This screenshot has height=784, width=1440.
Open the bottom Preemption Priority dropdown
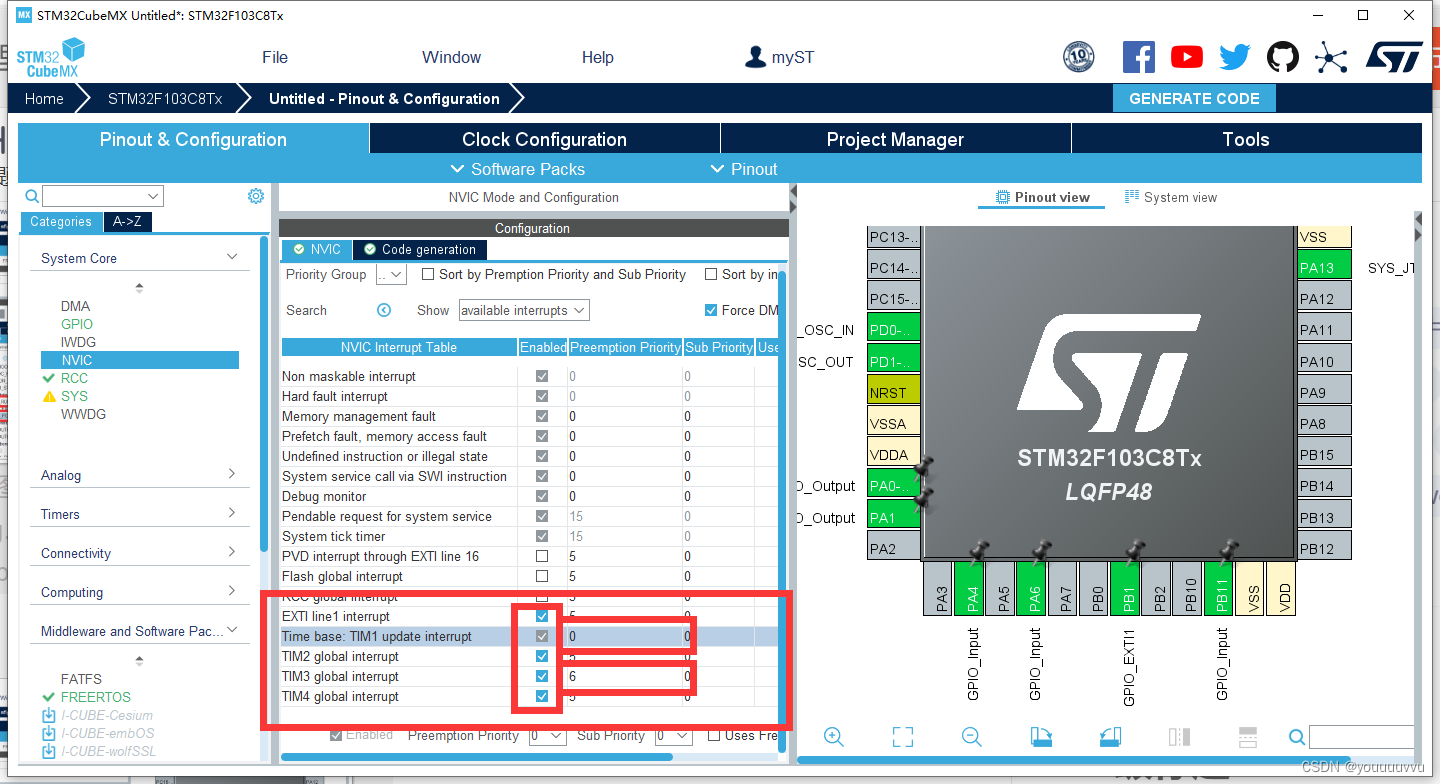[x=547, y=735]
